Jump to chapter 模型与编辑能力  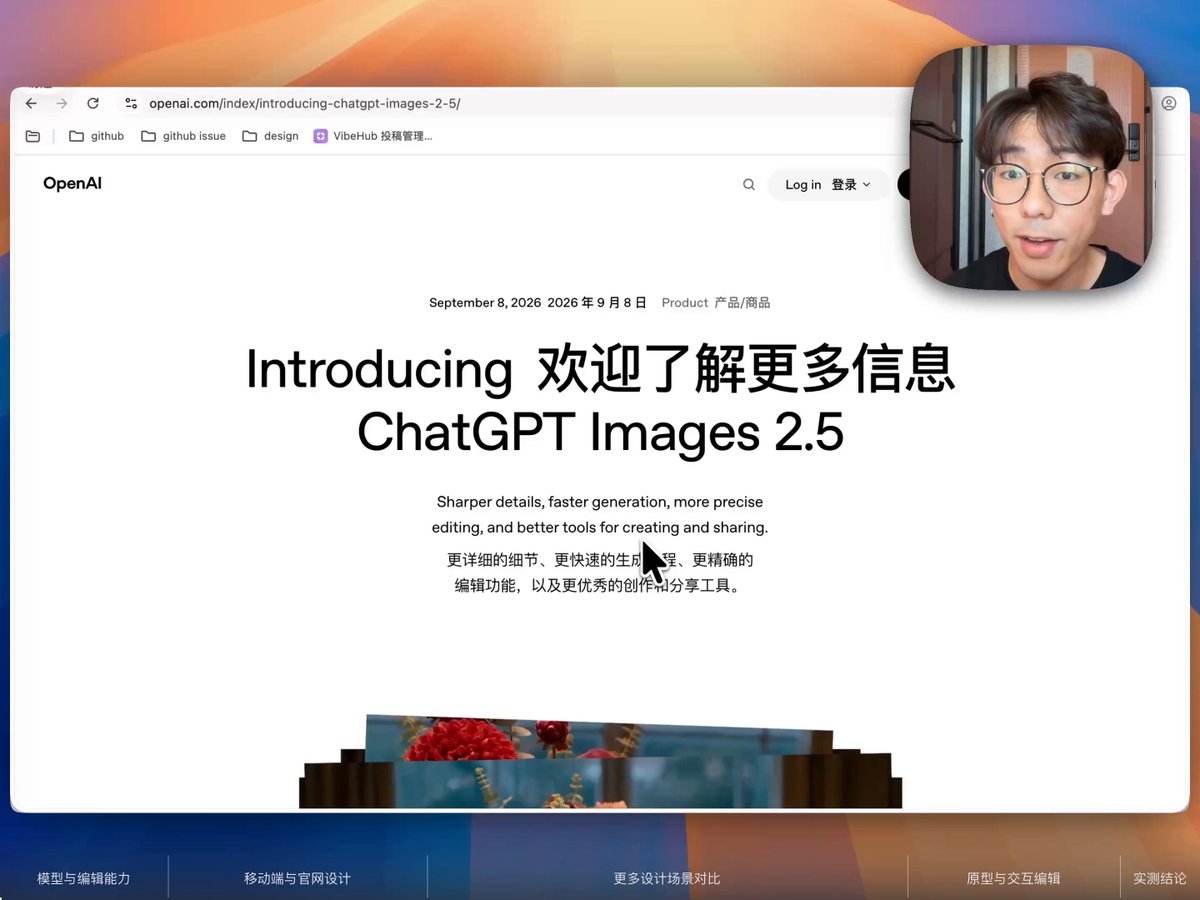coord(84,878)
